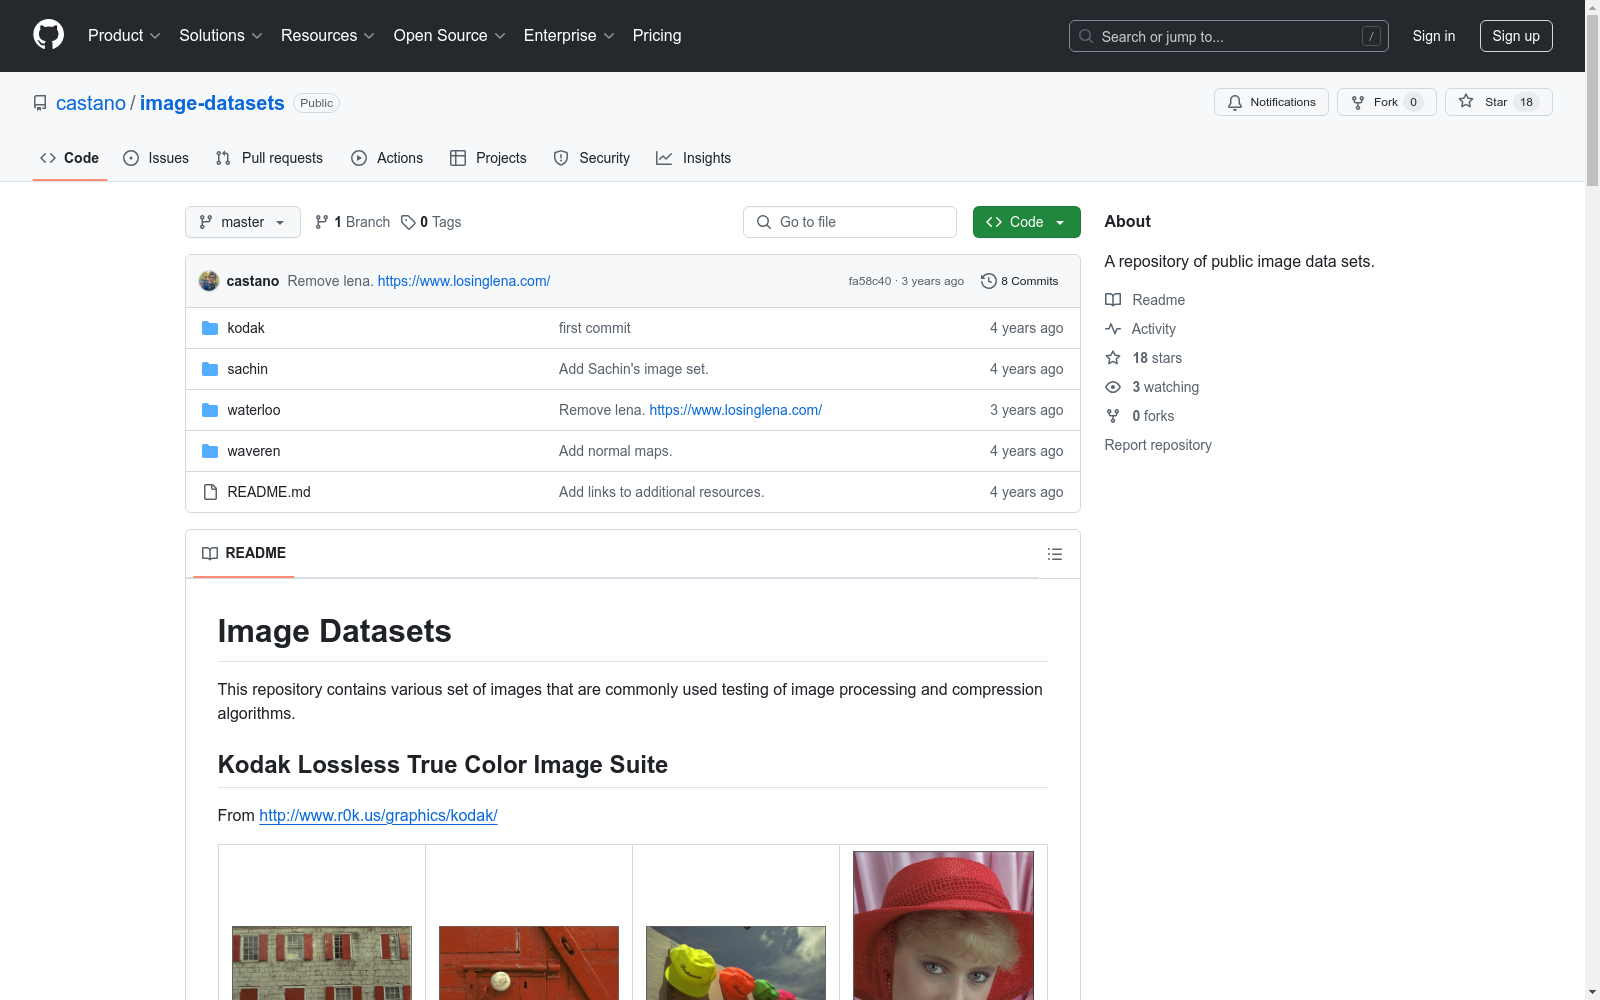Click the Activity pulse icon
Screen dimensions: 1600x1000
point(1113,329)
